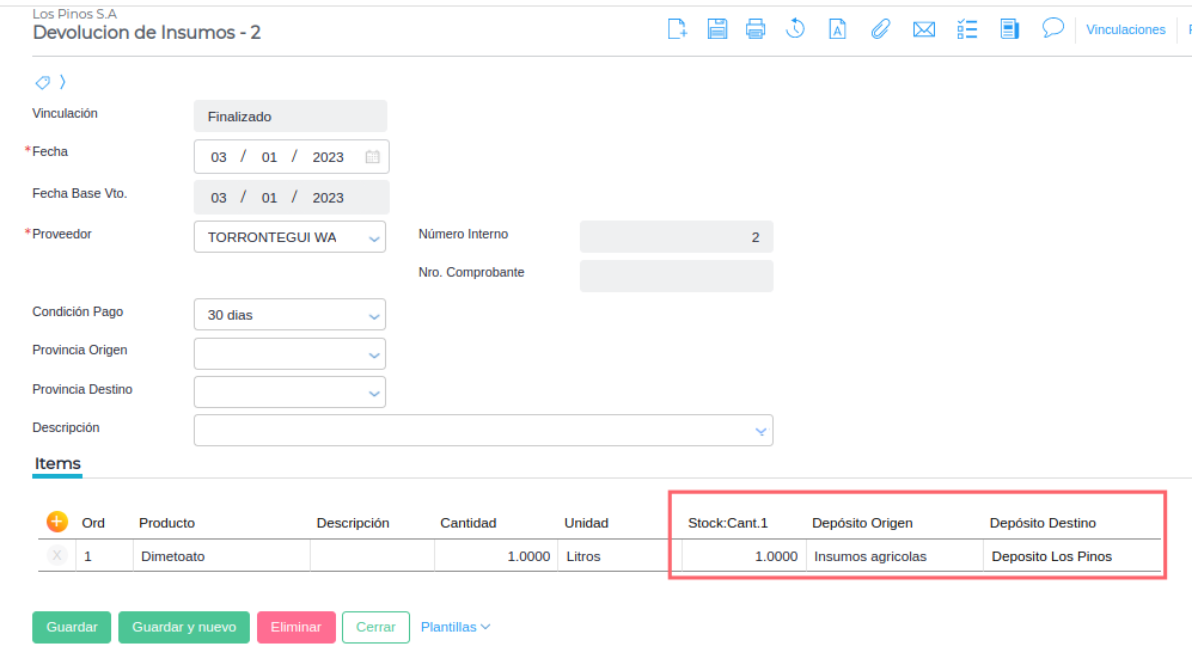Select the Items tab
Screen dimensions: 1192x657
coord(57,464)
